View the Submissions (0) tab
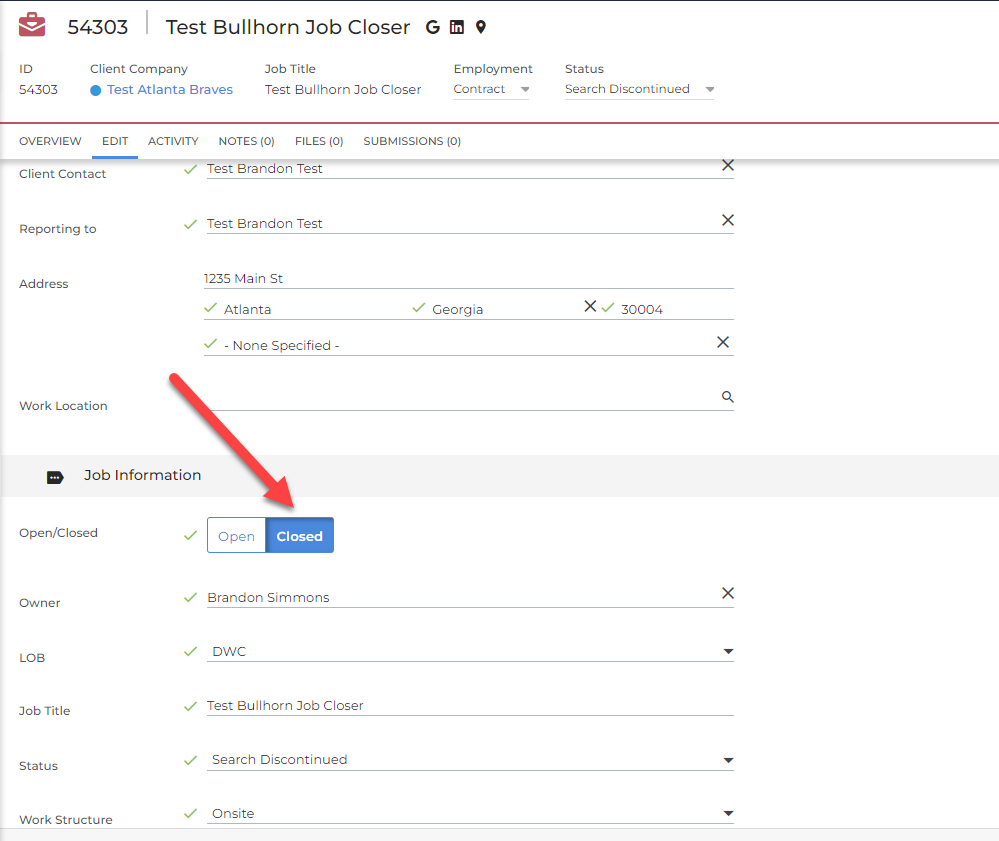The image size is (999, 841). point(412,141)
